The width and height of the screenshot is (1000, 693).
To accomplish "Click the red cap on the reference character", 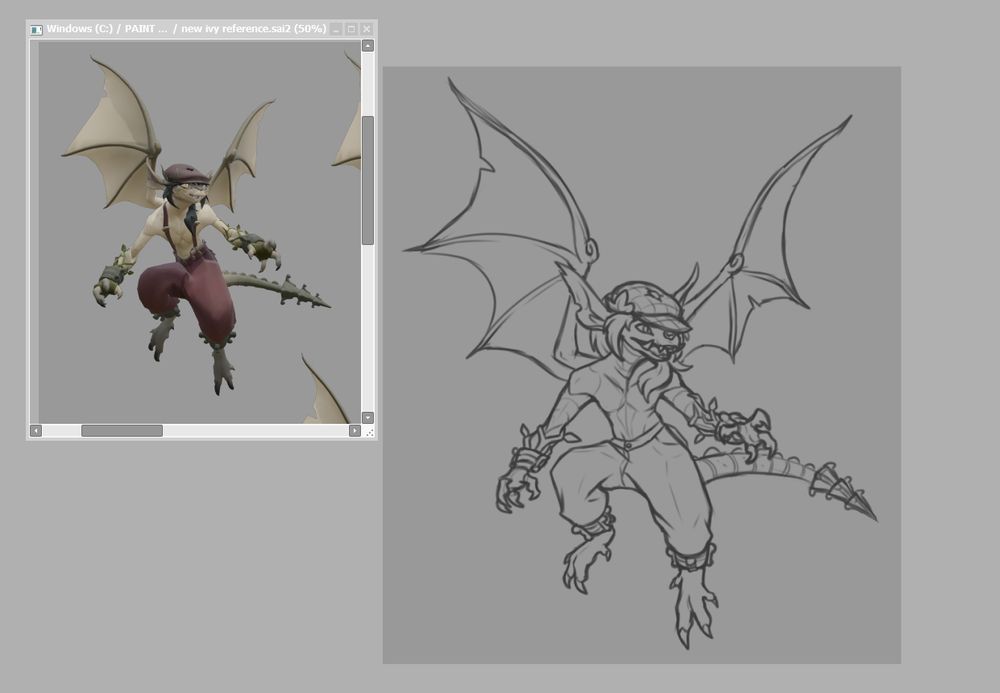I will coord(185,174).
